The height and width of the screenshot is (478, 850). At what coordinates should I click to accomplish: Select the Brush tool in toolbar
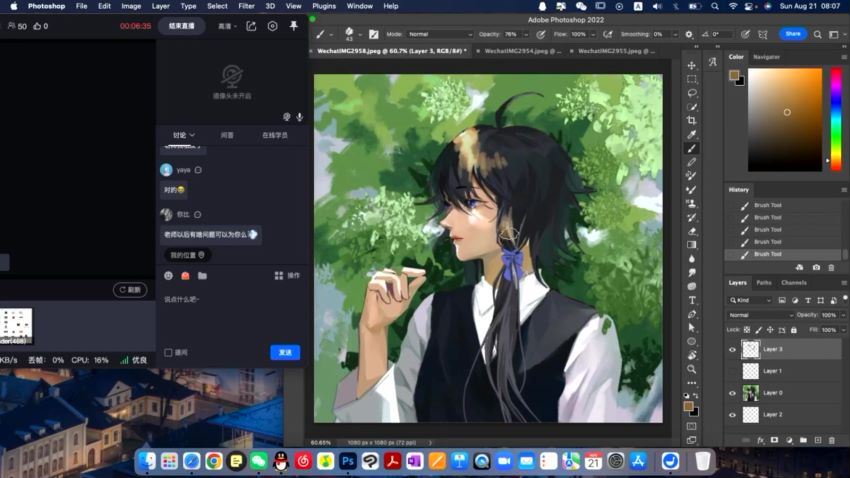pos(691,148)
